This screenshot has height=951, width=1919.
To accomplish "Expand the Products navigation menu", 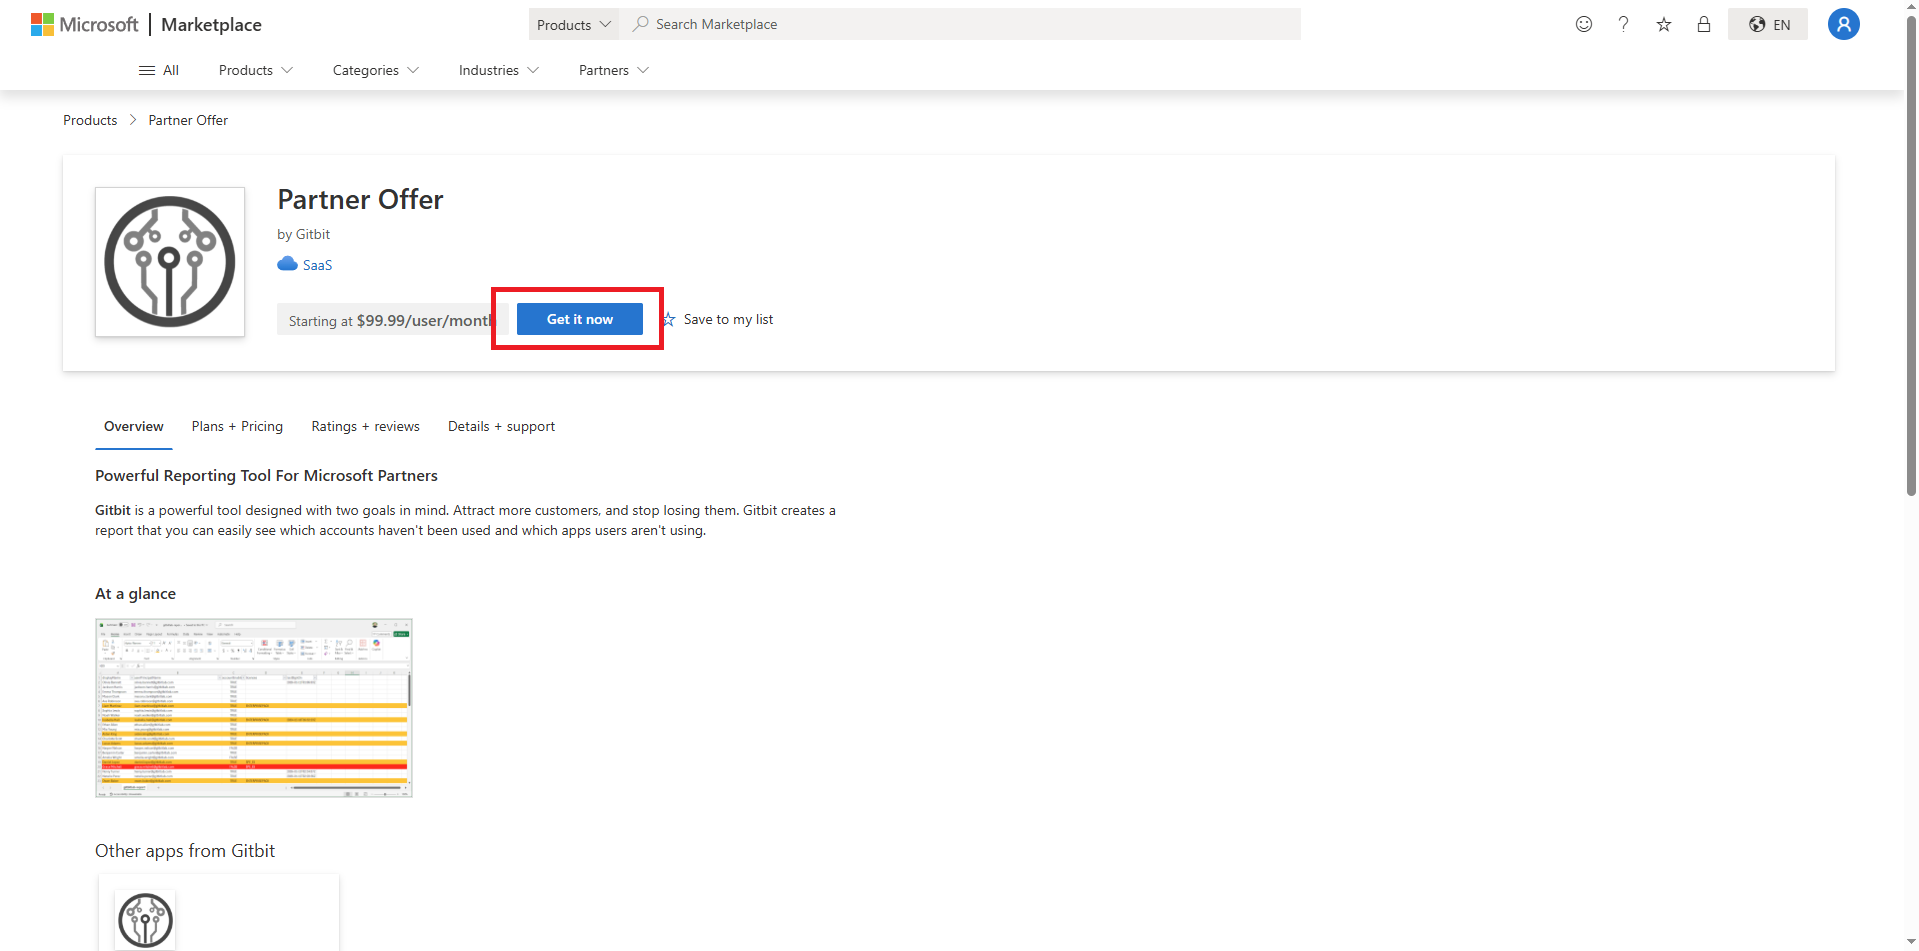I will coord(256,70).
